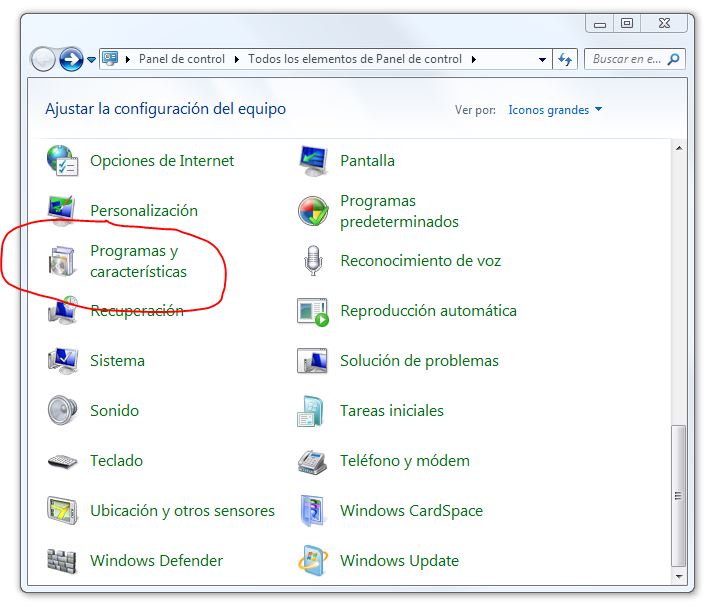Image resolution: width=709 pixels, height=607 pixels.
Task: Open the Teléfono y módem link
Action: tap(405, 461)
